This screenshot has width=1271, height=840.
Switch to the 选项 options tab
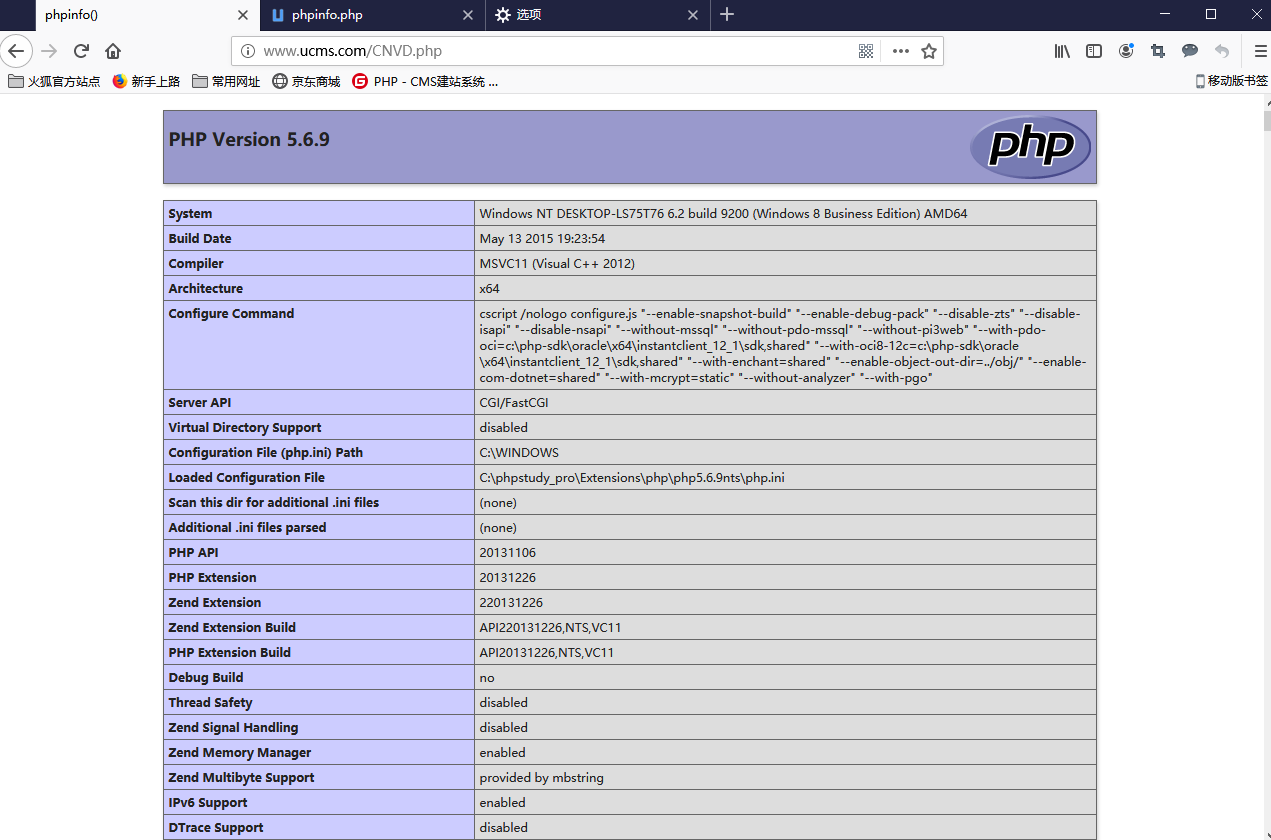click(598, 15)
